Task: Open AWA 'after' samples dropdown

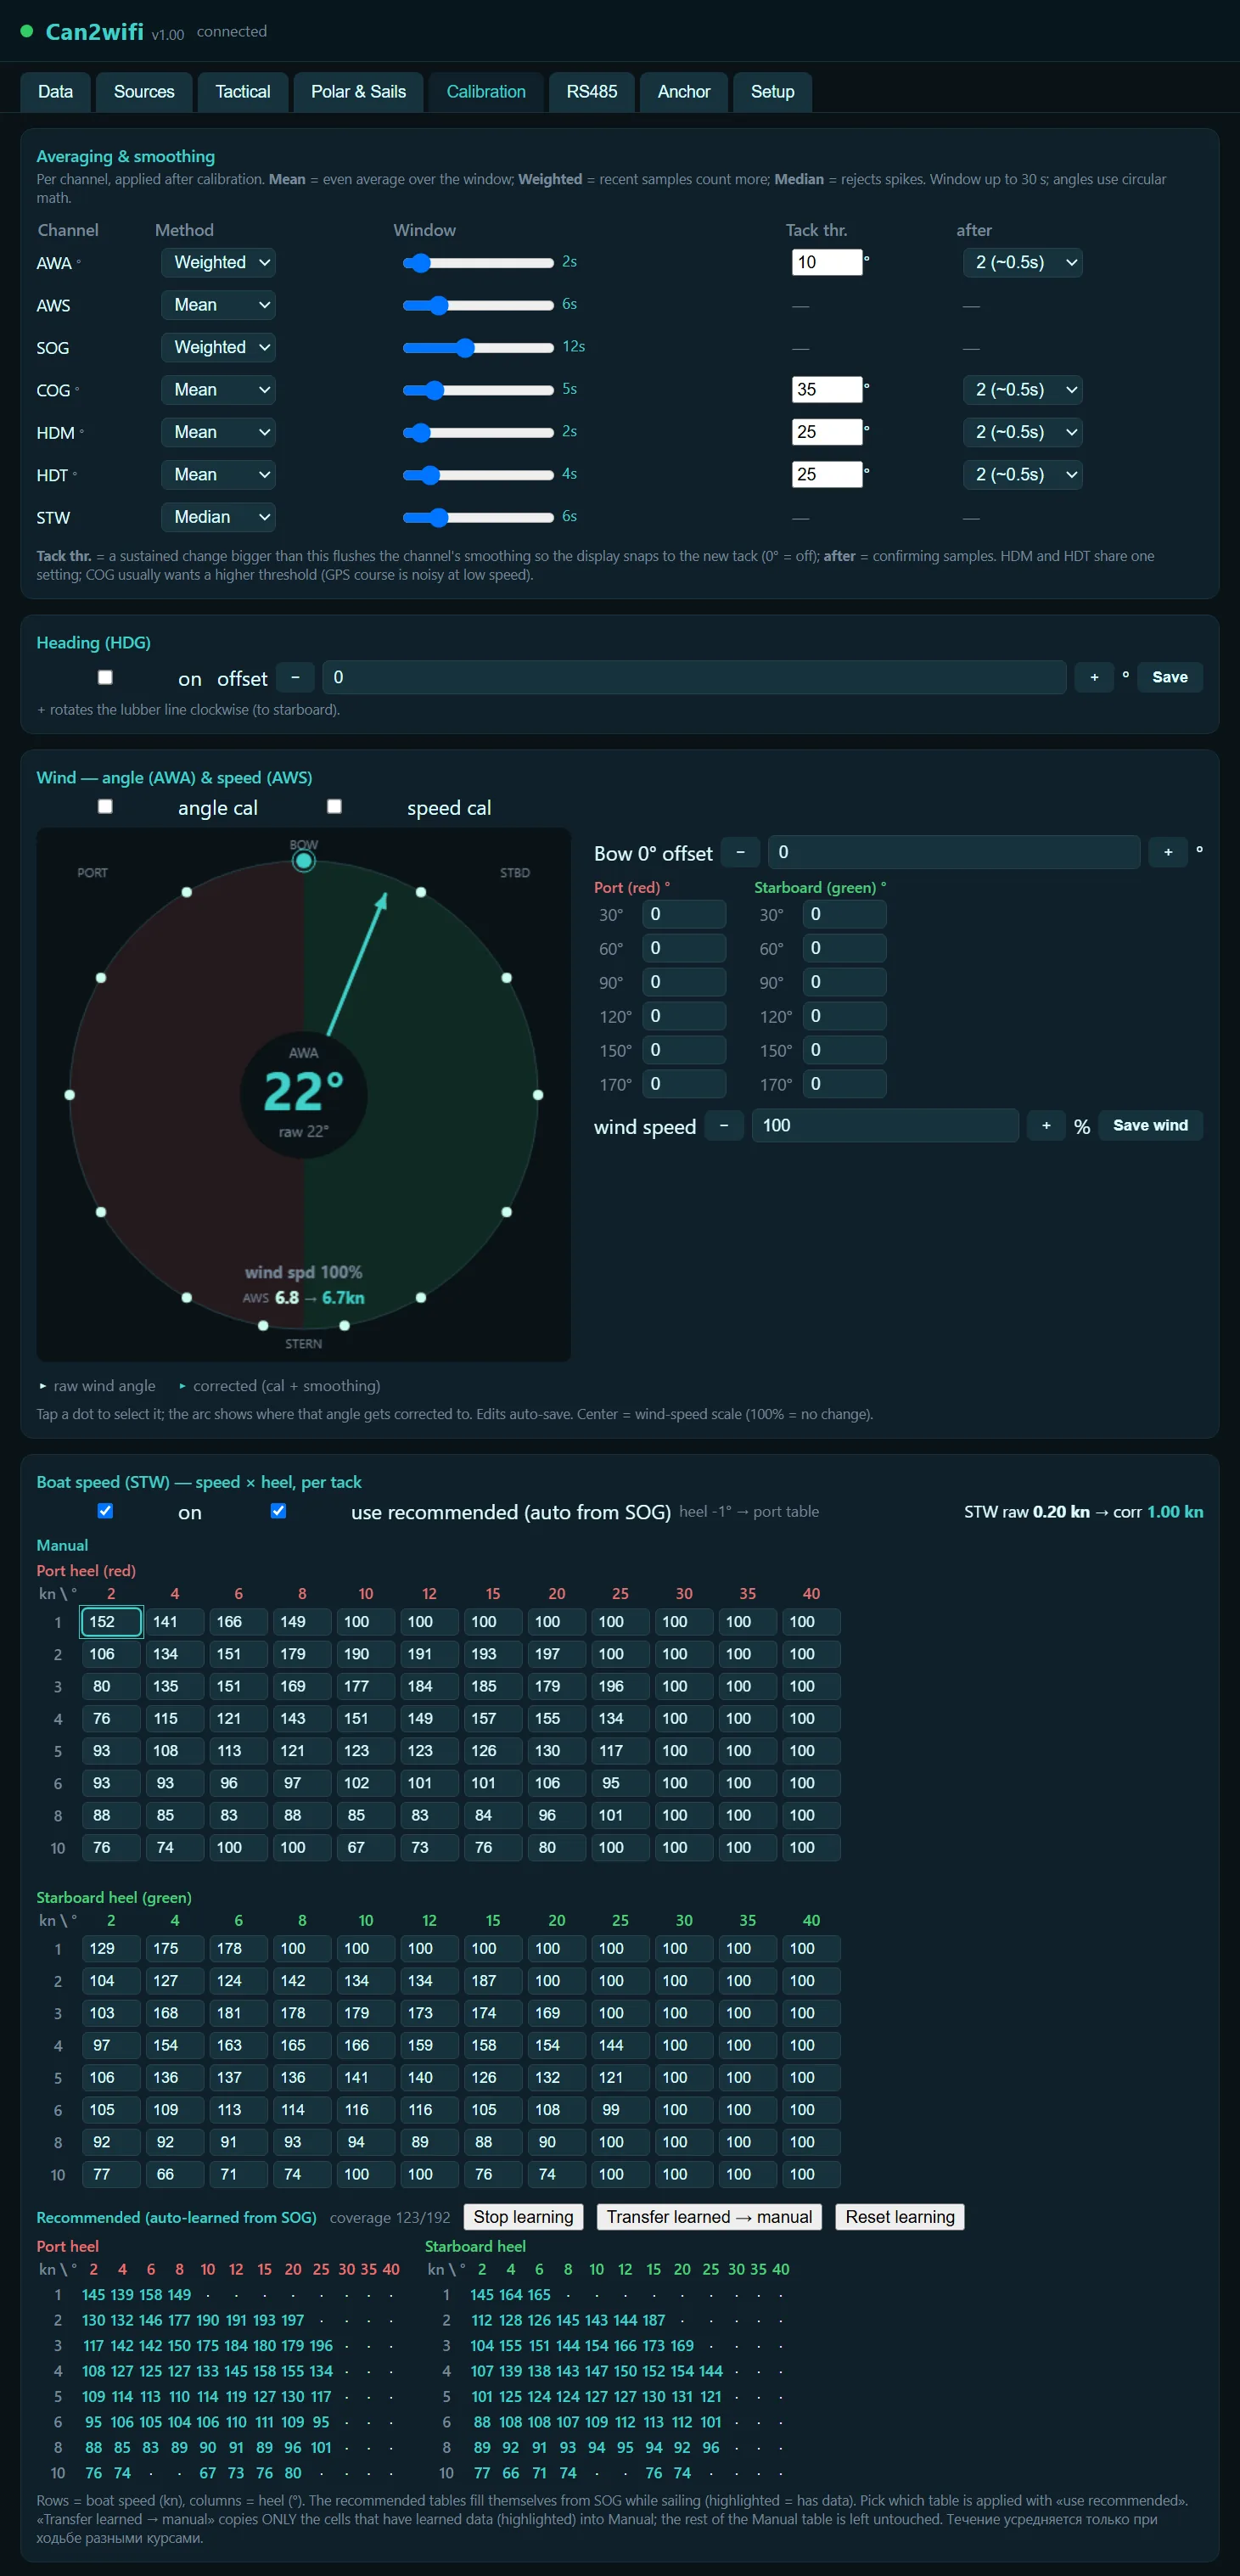Action: [1022, 263]
